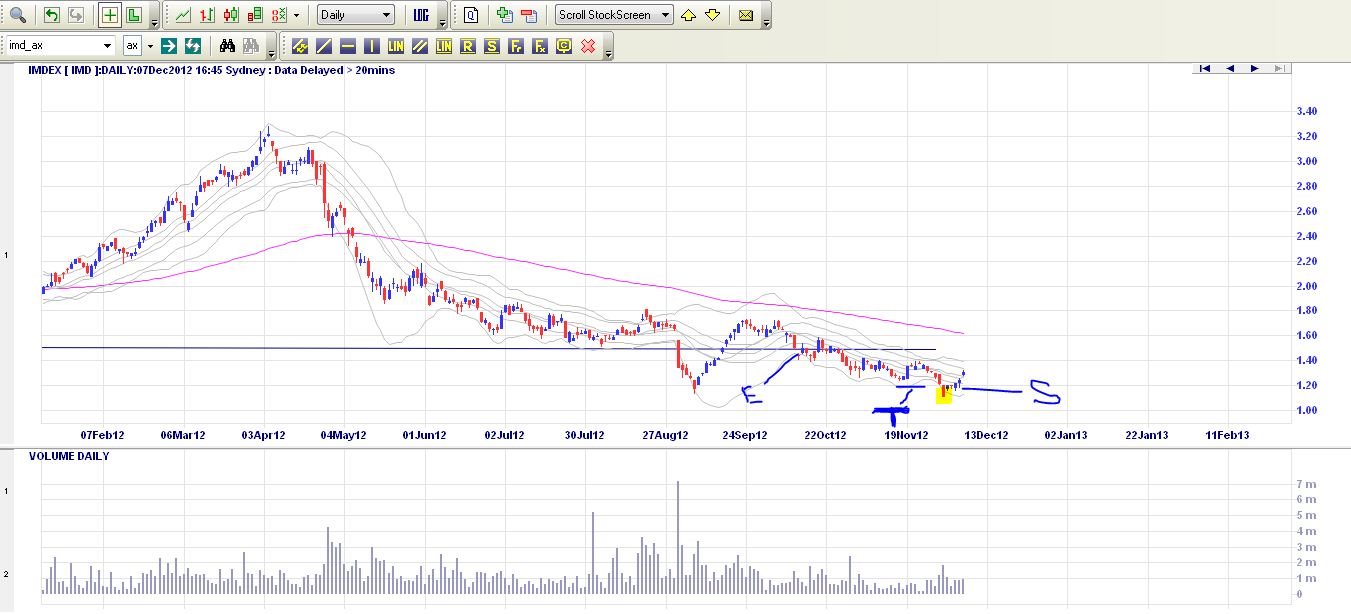Click the green refresh arrows icon
The height and width of the screenshot is (614, 1351).
pyautogui.click(x=193, y=45)
